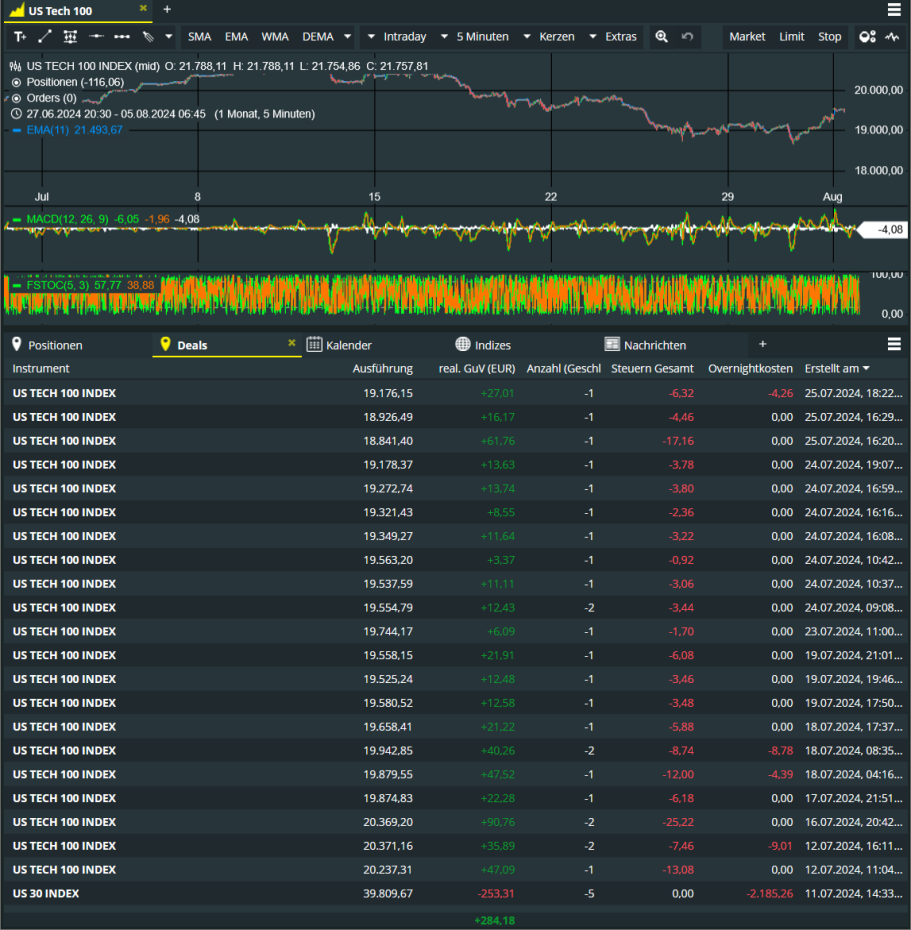Sort by Anzahl column header
This screenshot has height=930, width=911.
(564, 369)
